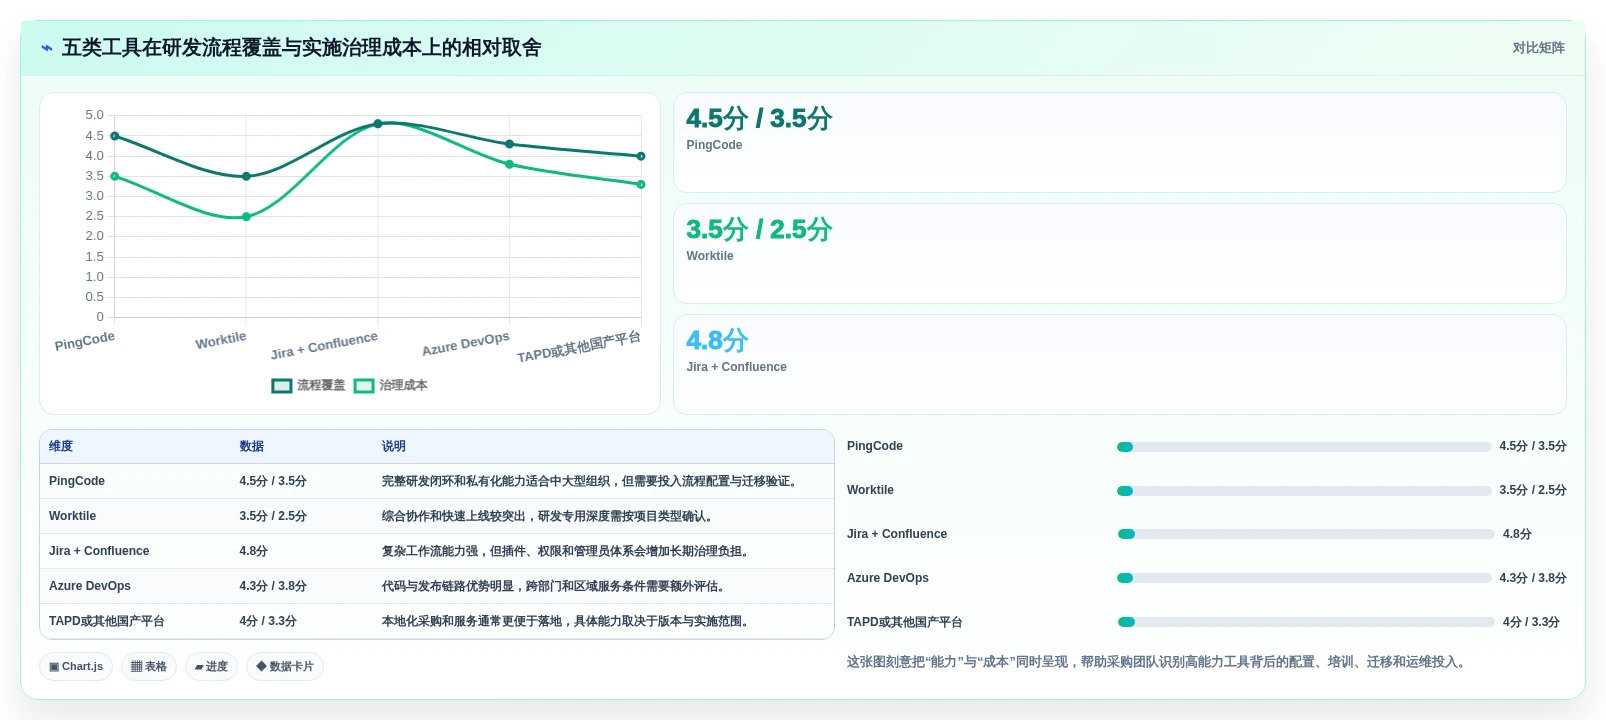Viewport: 1606px width, 720px height.
Task: Select the Worktile row in the table
Action: [437, 516]
